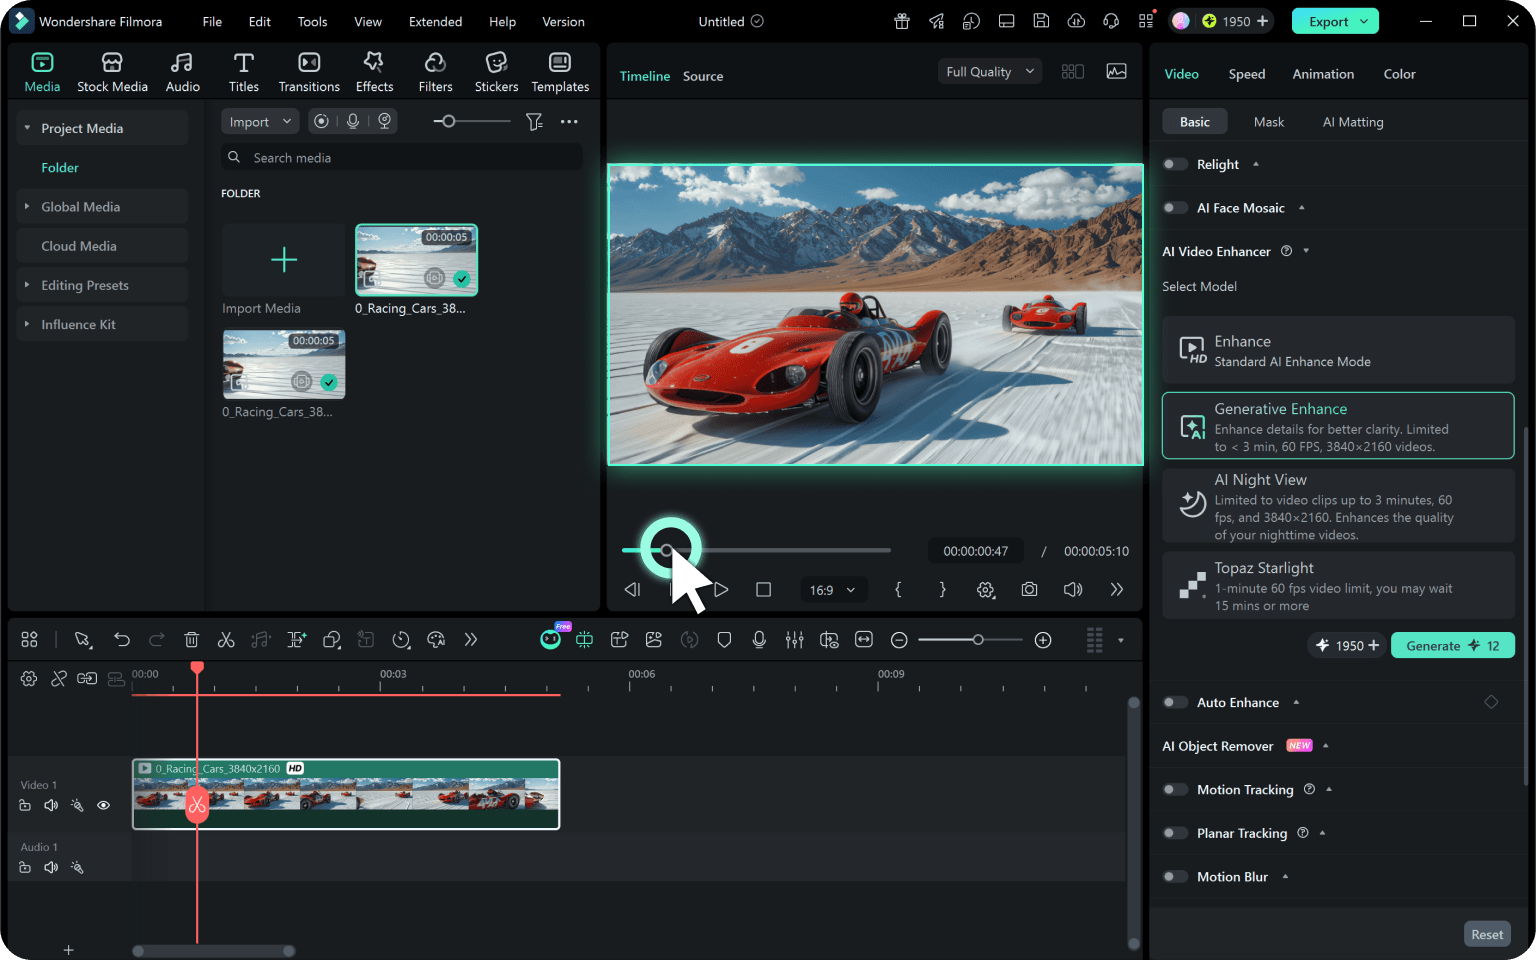Click the preview volume speaker icon
The width and height of the screenshot is (1536, 960).
[x=1073, y=590]
